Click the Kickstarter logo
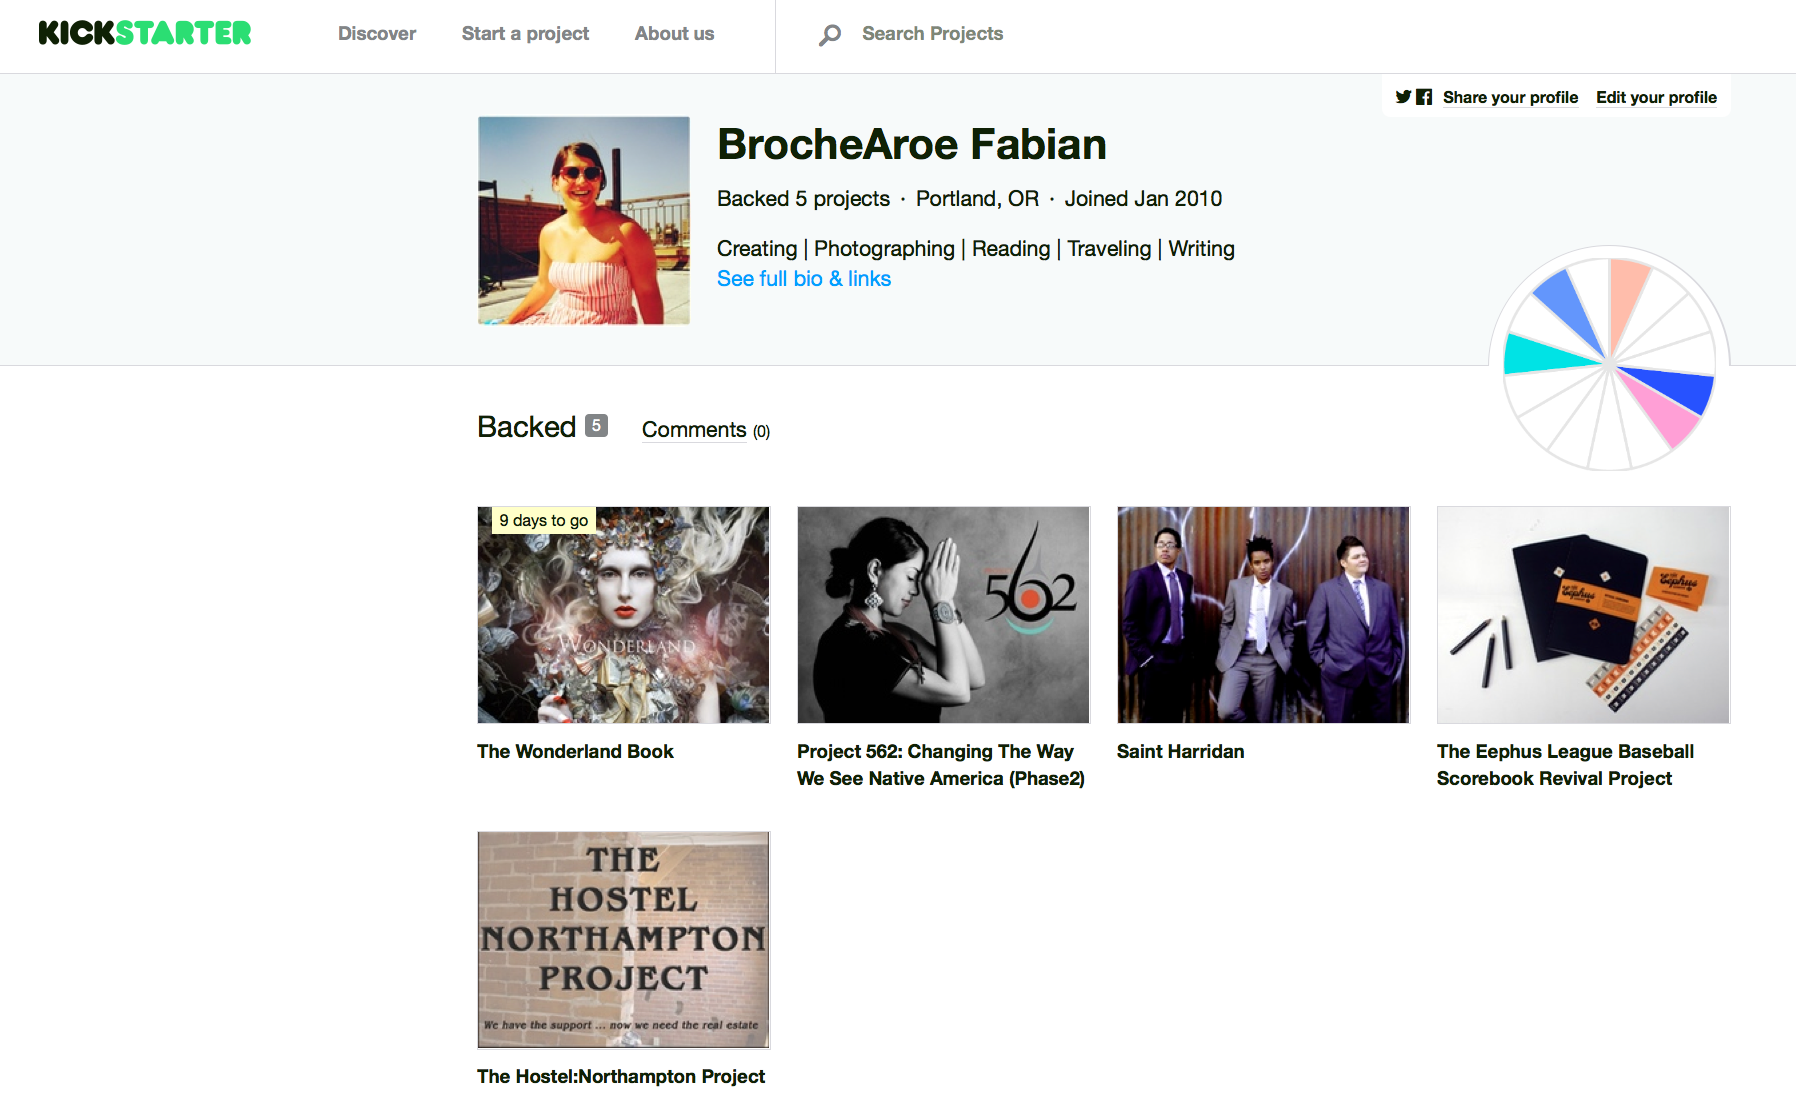 coord(145,33)
